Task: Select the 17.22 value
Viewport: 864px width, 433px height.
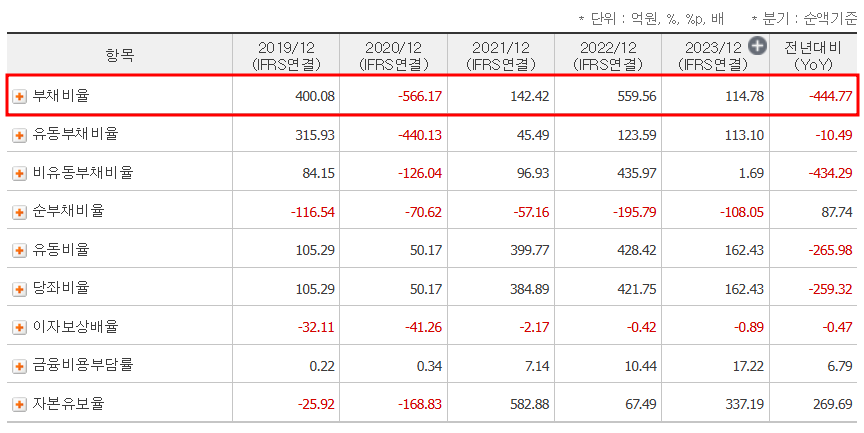Action: click(748, 366)
